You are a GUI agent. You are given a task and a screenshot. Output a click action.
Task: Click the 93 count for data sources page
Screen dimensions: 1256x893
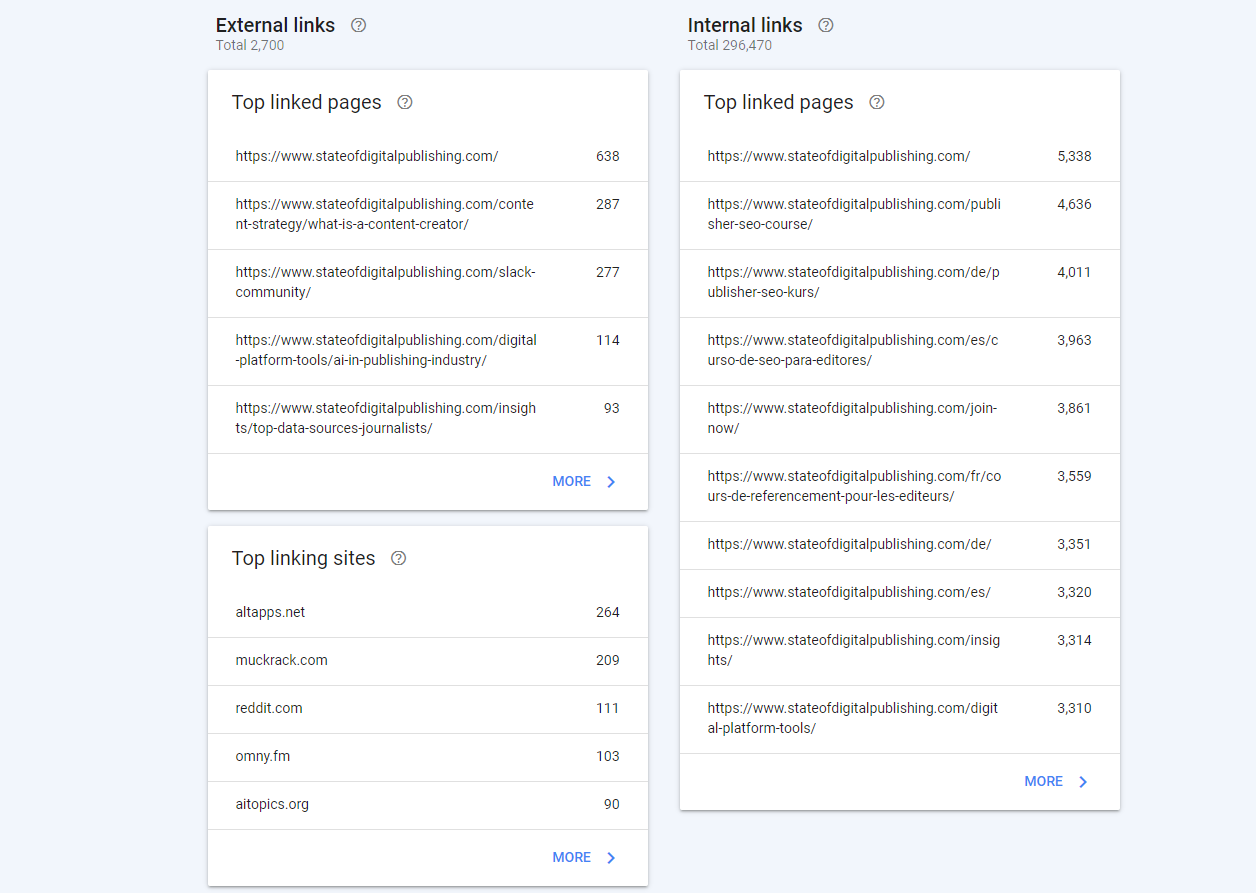click(x=612, y=408)
